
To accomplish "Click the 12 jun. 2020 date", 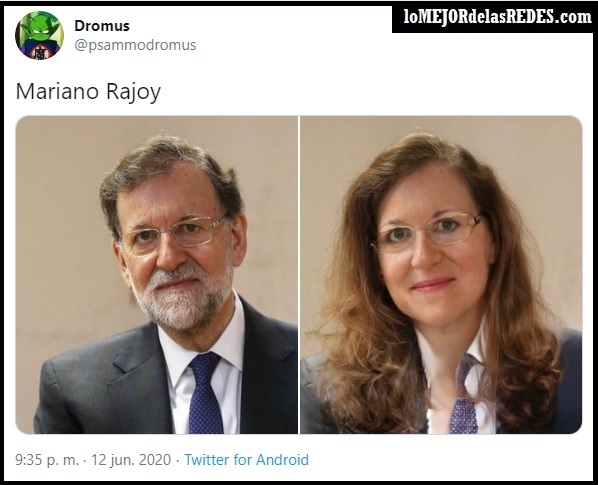I will point(131,460).
